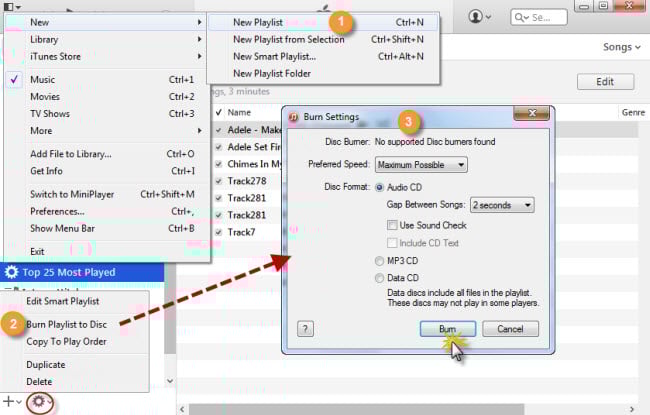This screenshot has height=415, width=650.
Task: Choose New Playlist Folder
Action: point(323,73)
